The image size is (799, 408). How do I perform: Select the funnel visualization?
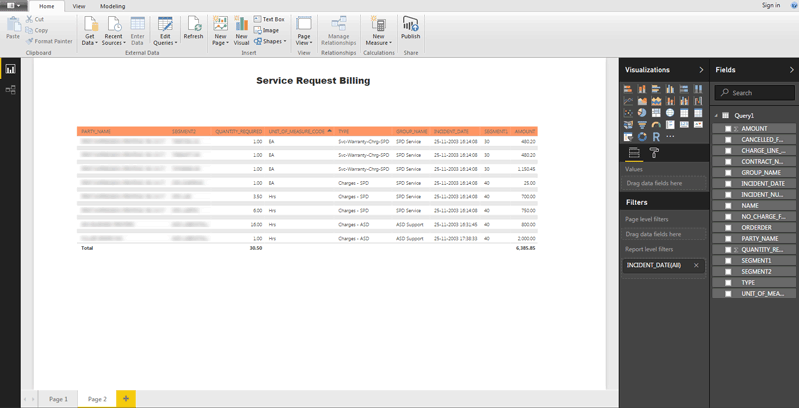click(x=642, y=125)
